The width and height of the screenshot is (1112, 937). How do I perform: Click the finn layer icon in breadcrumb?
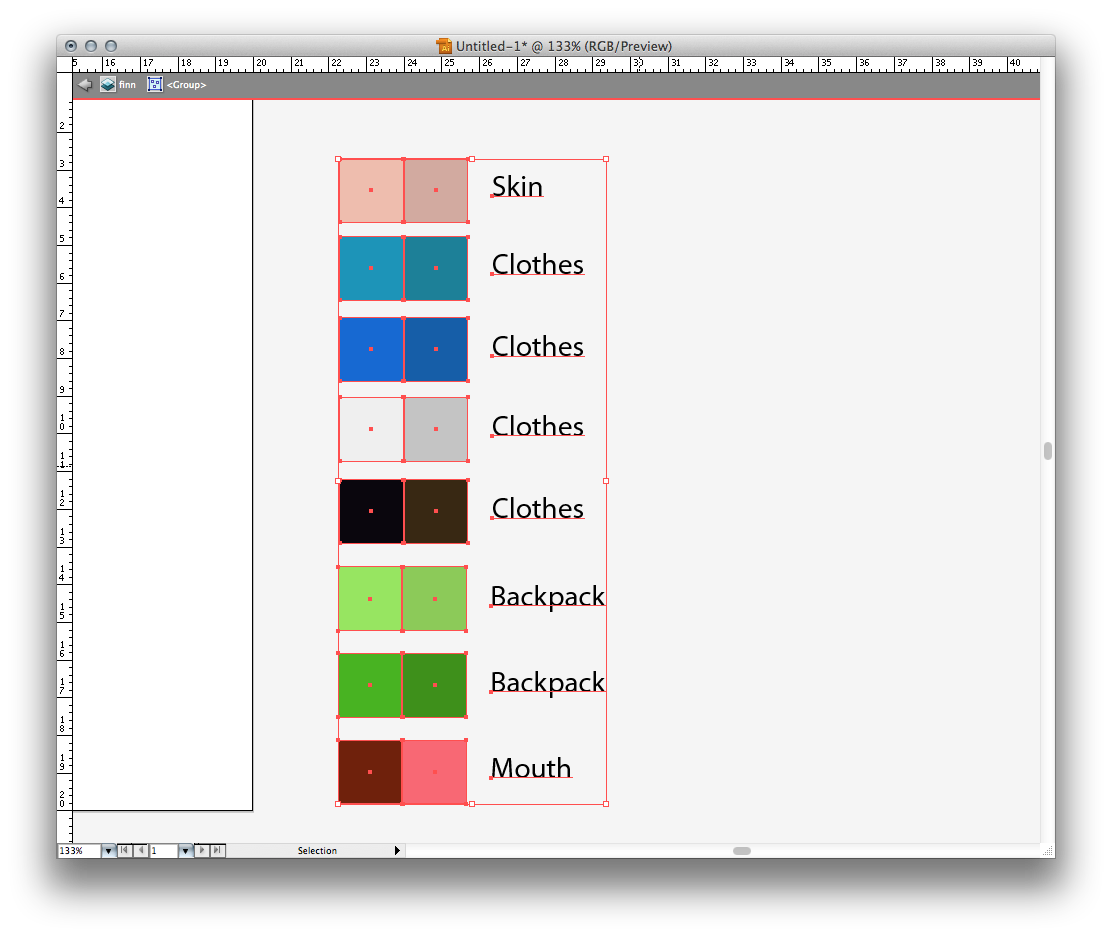108,85
